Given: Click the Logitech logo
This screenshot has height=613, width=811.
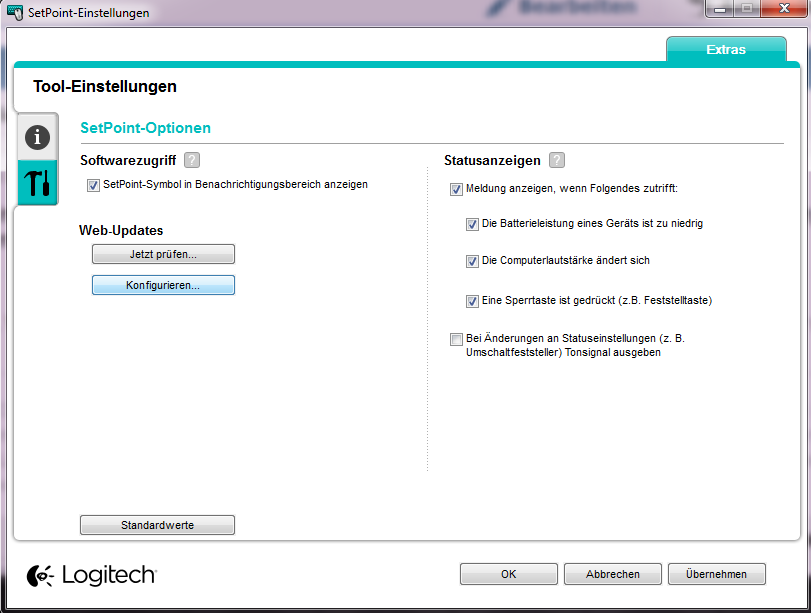Looking at the screenshot, I should (92, 575).
